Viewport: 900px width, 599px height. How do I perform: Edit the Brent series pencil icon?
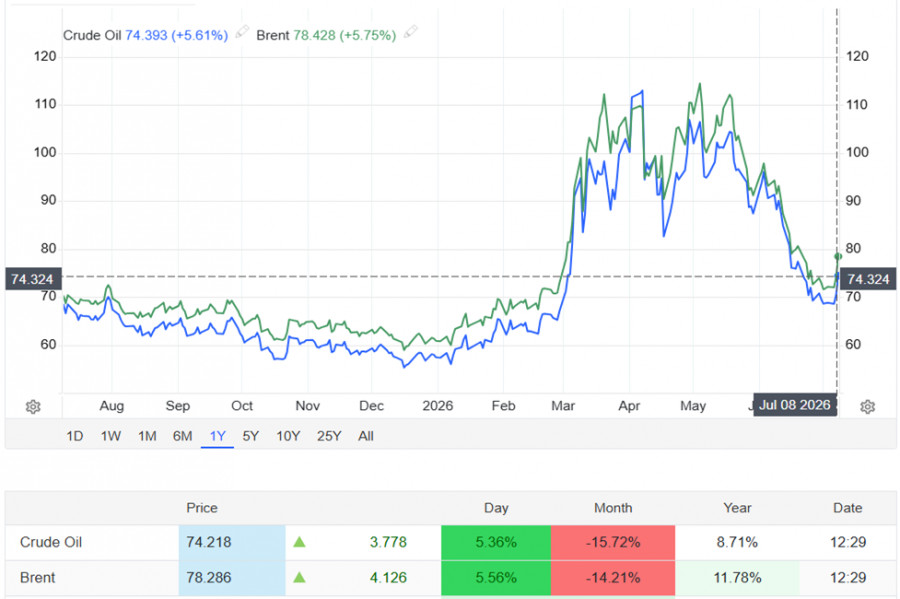(410, 32)
